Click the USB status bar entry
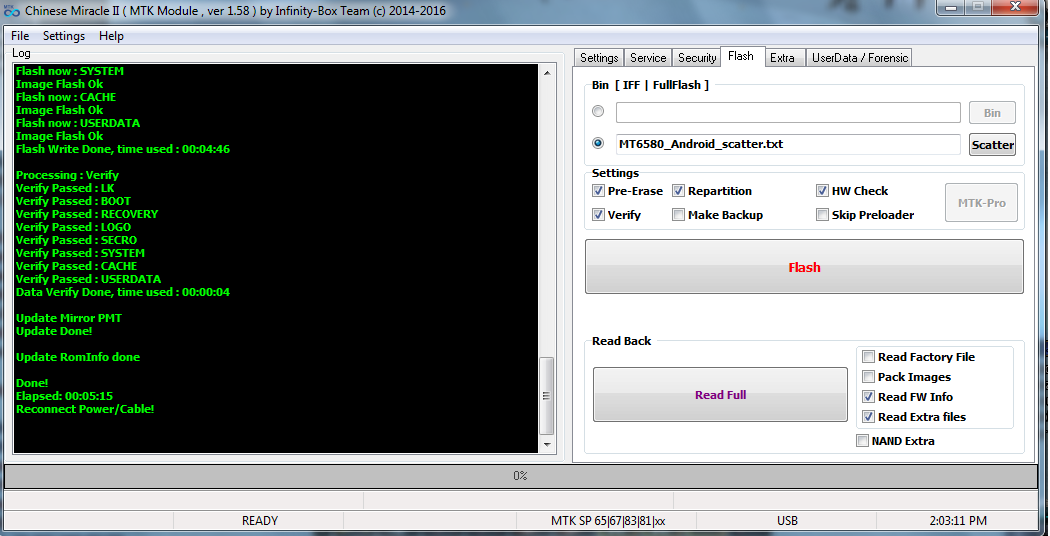The width and height of the screenshot is (1050, 536). tap(787, 521)
